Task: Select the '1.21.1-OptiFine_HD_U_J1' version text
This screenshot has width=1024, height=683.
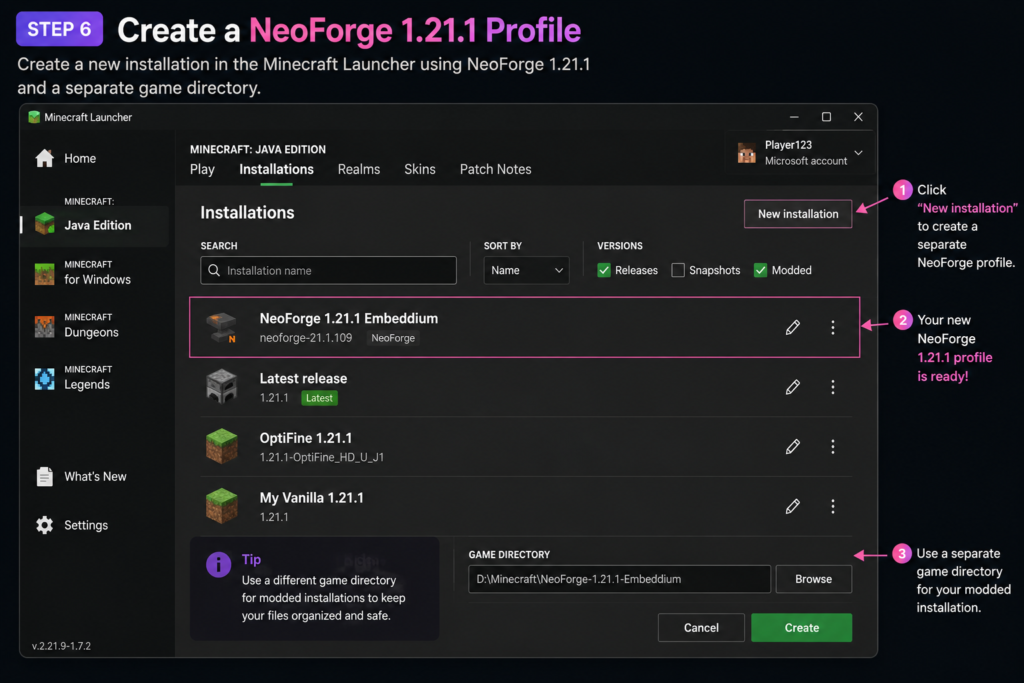Action: coord(322,457)
